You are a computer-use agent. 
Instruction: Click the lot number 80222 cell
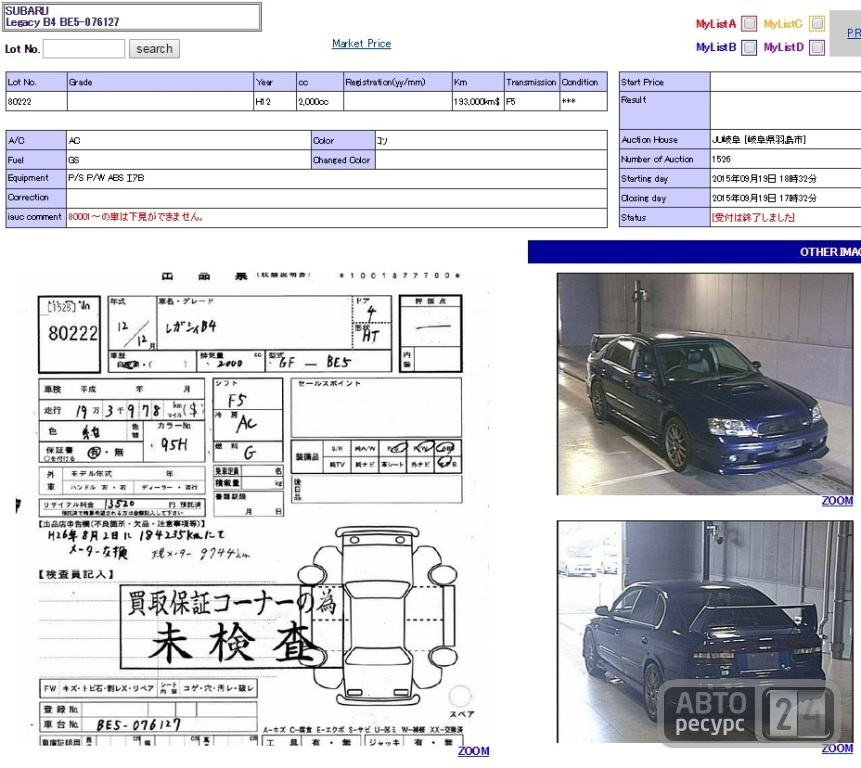tap(36, 102)
